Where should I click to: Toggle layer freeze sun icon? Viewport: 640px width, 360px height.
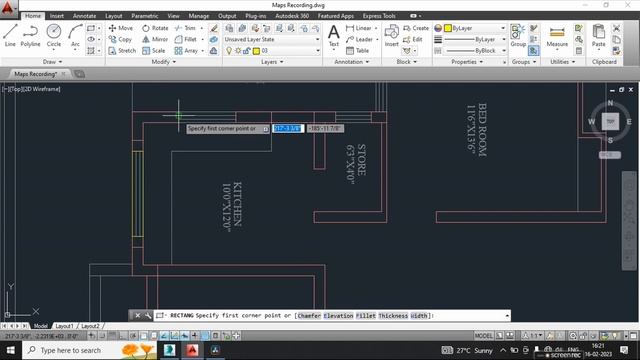pyautogui.click(x=238, y=51)
